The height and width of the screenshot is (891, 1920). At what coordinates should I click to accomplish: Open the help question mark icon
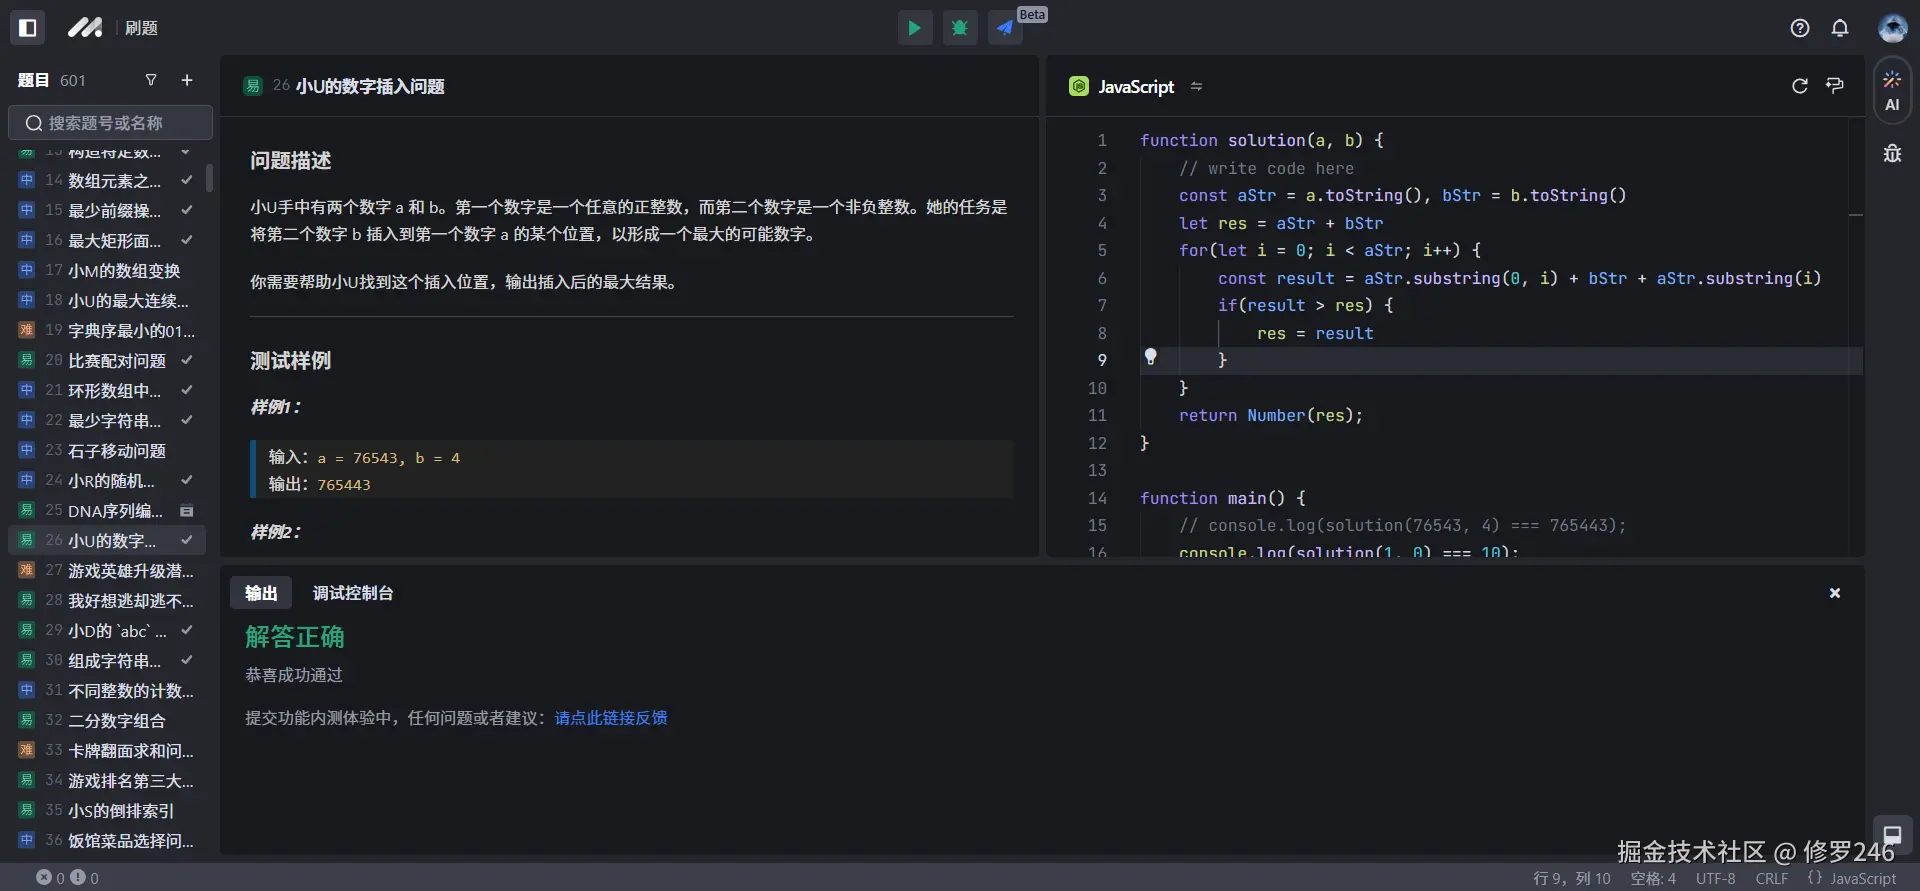pos(1800,28)
